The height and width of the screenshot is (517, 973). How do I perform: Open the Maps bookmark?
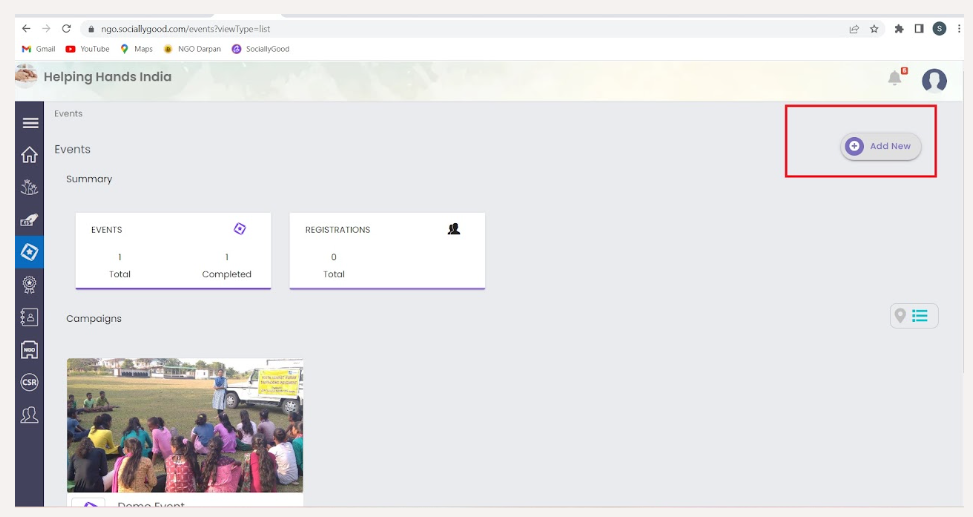pyautogui.click(x=137, y=49)
